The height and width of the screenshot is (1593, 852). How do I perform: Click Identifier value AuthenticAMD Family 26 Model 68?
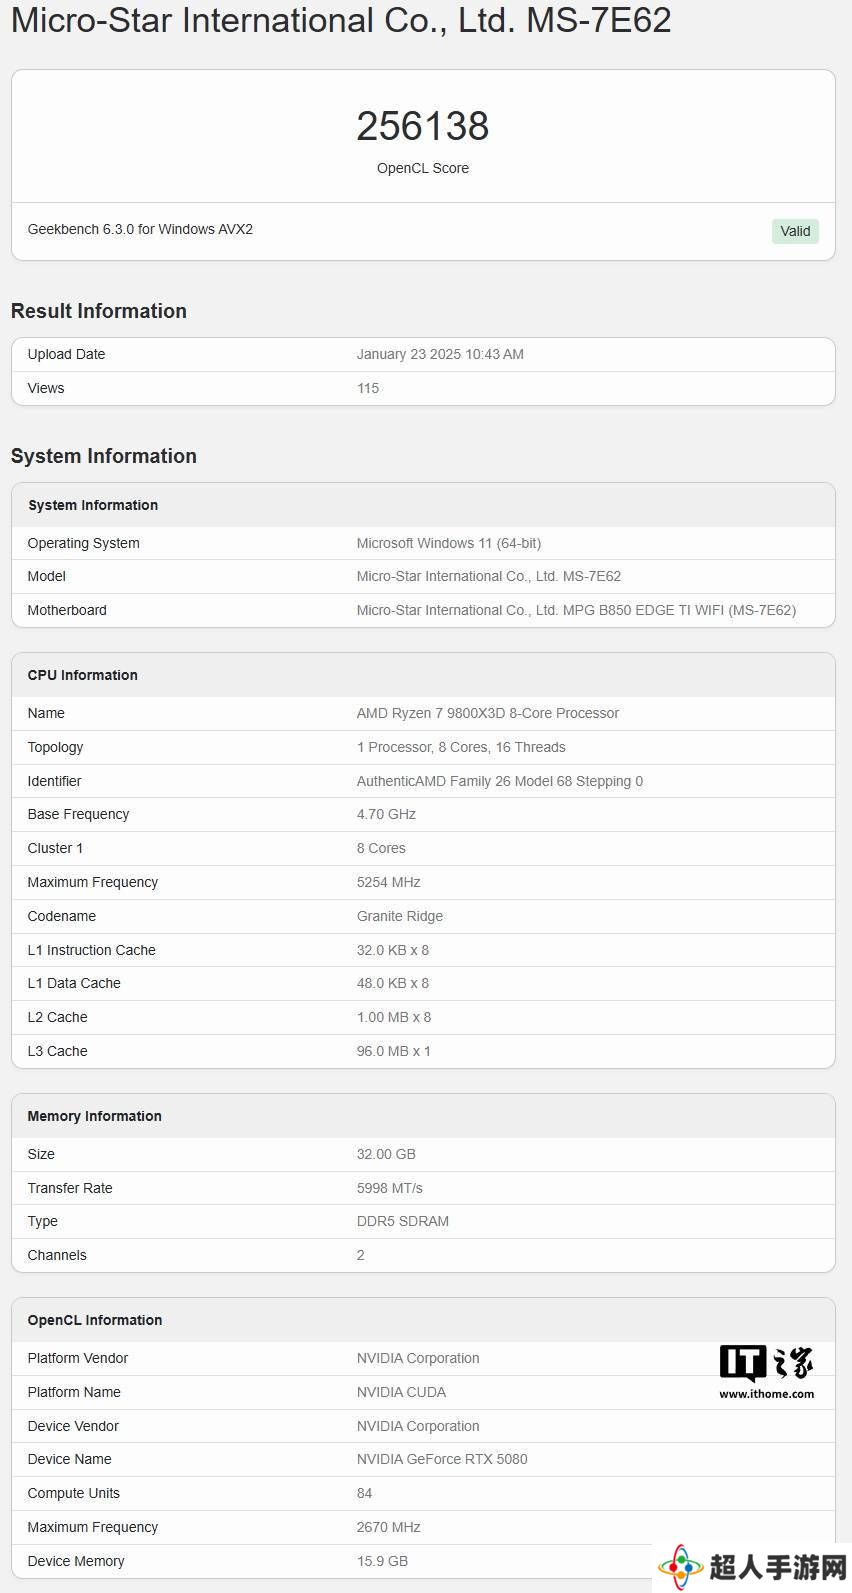[x=500, y=781]
